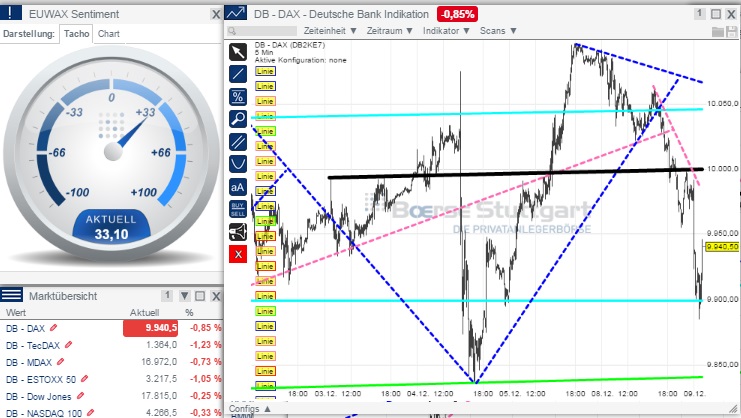The height and width of the screenshot is (418, 741).
Task: Click the DB - MDAX row
Action: click(x=112, y=362)
